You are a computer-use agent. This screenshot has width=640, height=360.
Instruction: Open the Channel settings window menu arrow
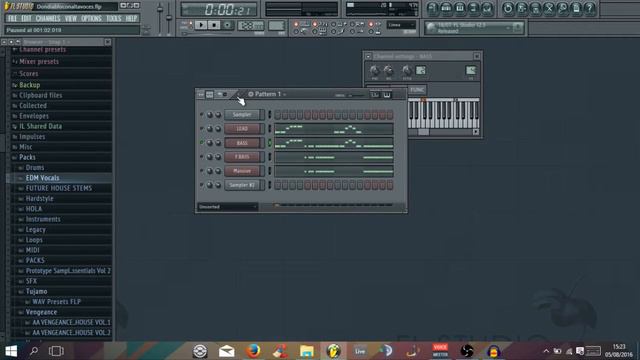point(368,56)
